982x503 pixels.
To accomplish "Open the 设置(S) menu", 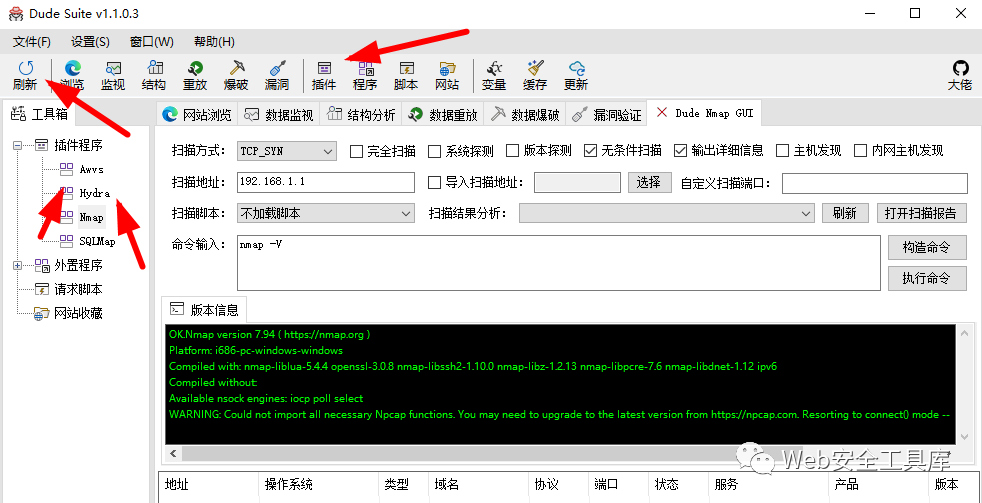I will pyautogui.click(x=90, y=42).
